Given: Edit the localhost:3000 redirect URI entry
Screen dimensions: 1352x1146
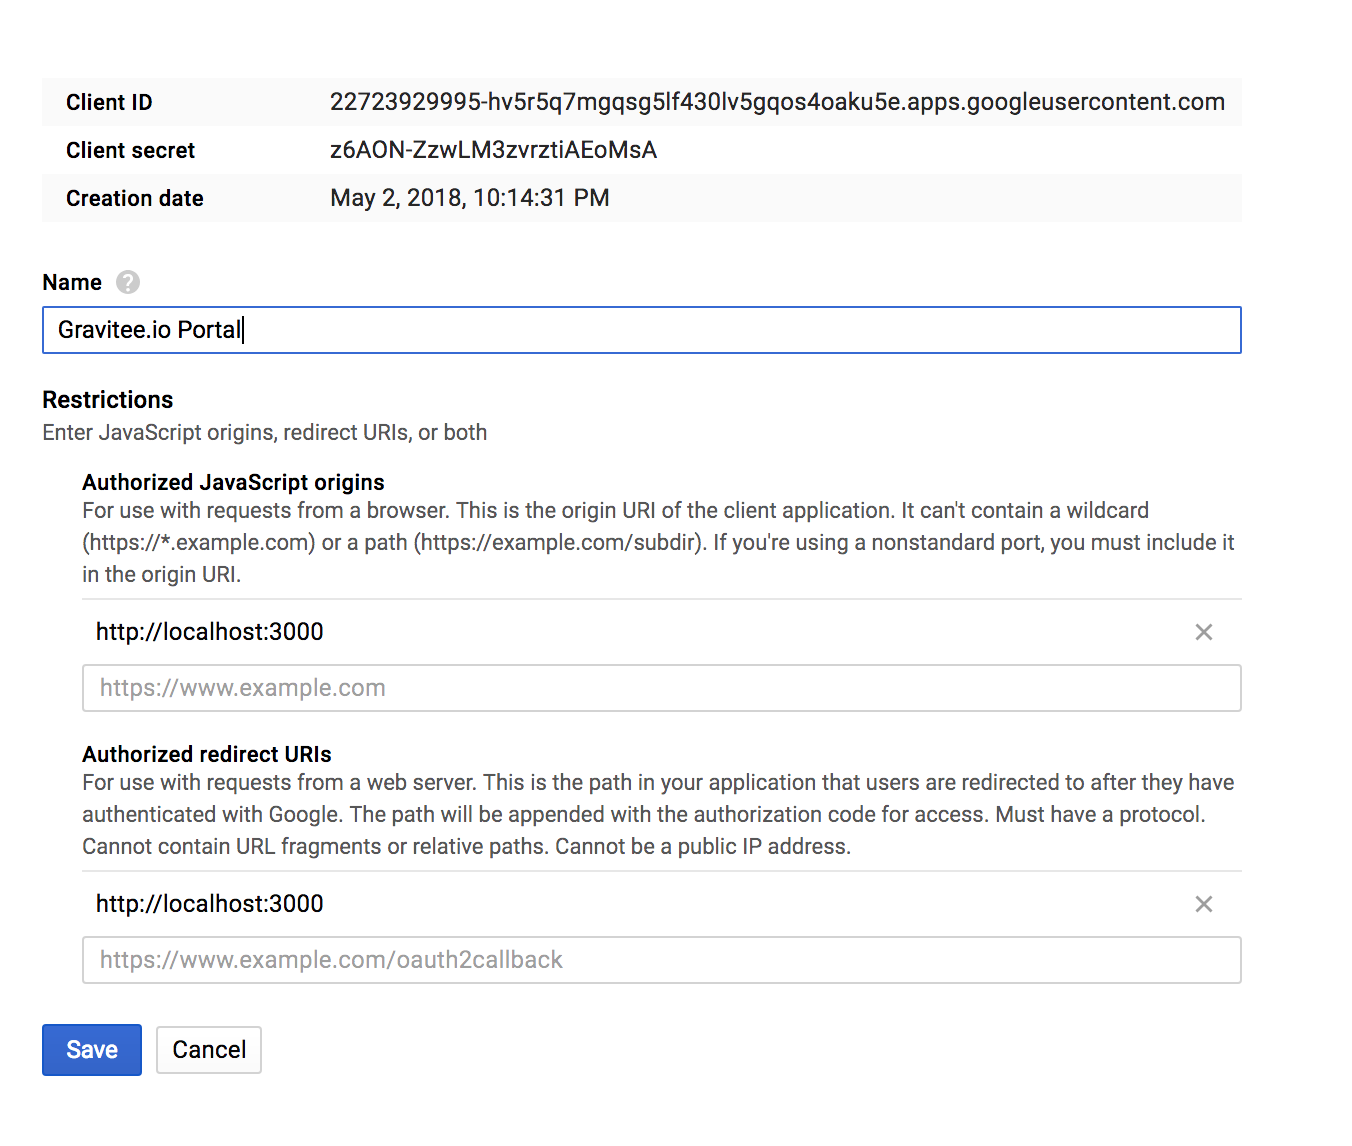Looking at the screenshot, I should coord(210,904).
